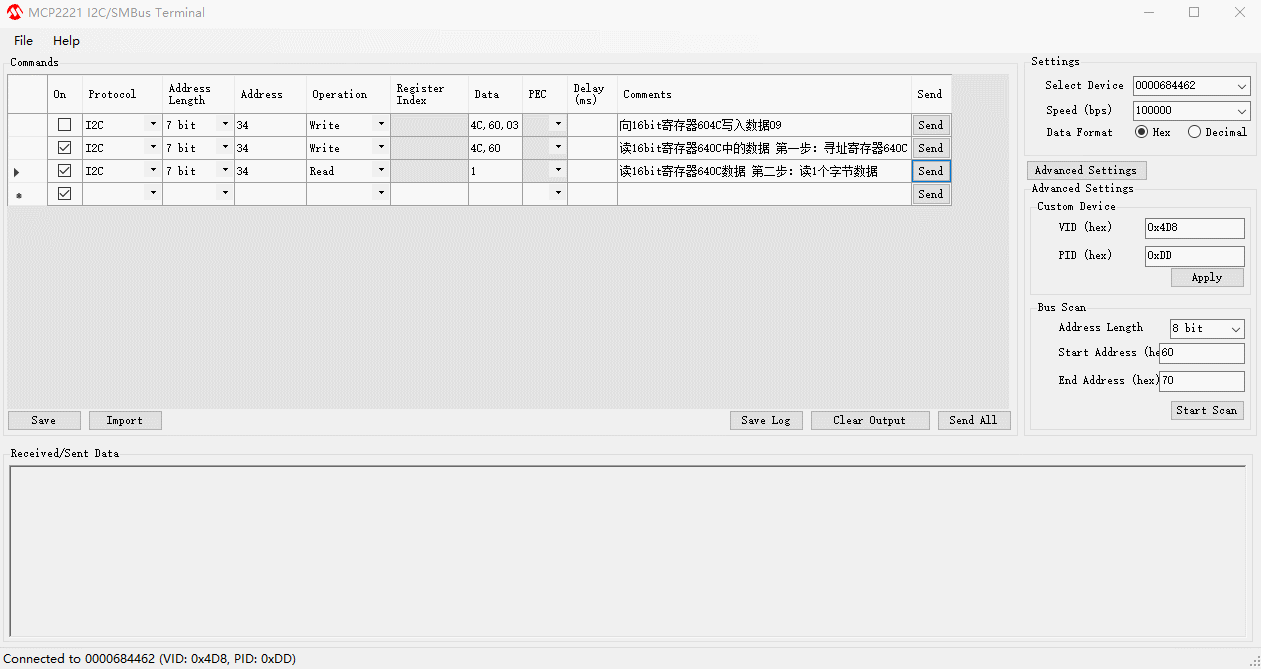The height and width of the screenshot is (669, 1261).
Task: Click the MCP2221 application icon in title bar
Action: [15, 13]
